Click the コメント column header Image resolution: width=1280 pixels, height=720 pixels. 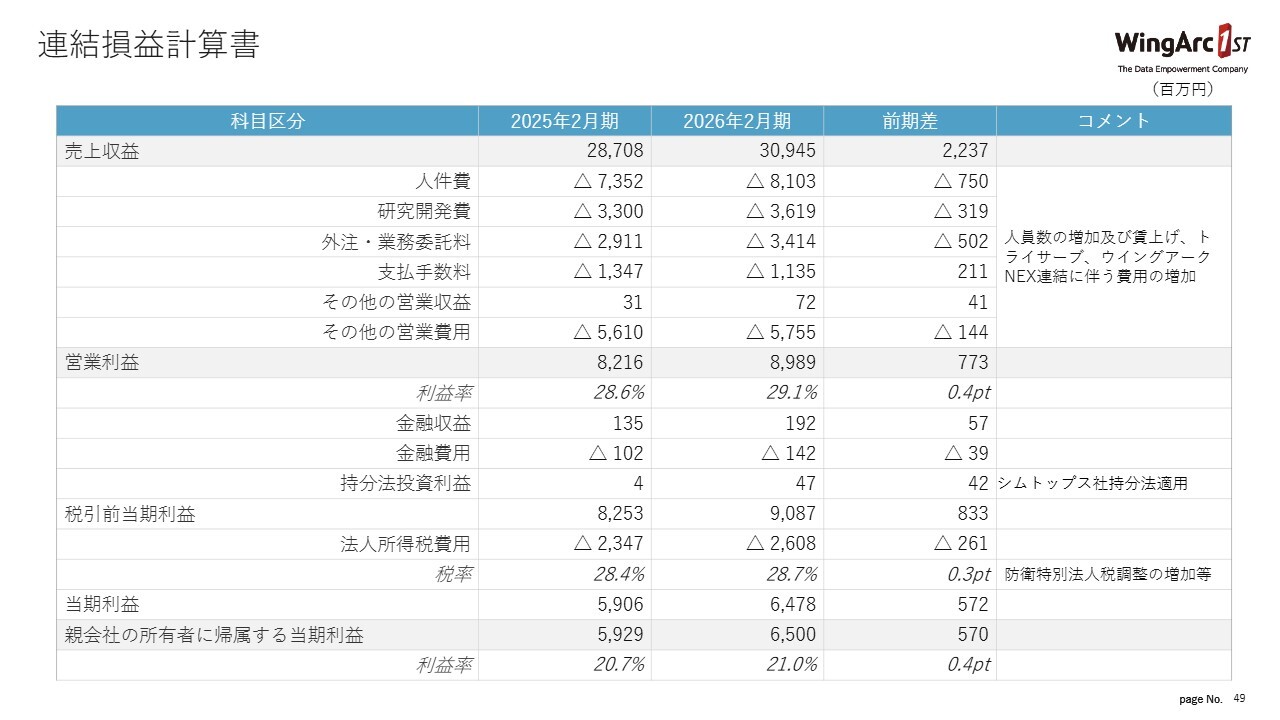(x=1113, y=121)
